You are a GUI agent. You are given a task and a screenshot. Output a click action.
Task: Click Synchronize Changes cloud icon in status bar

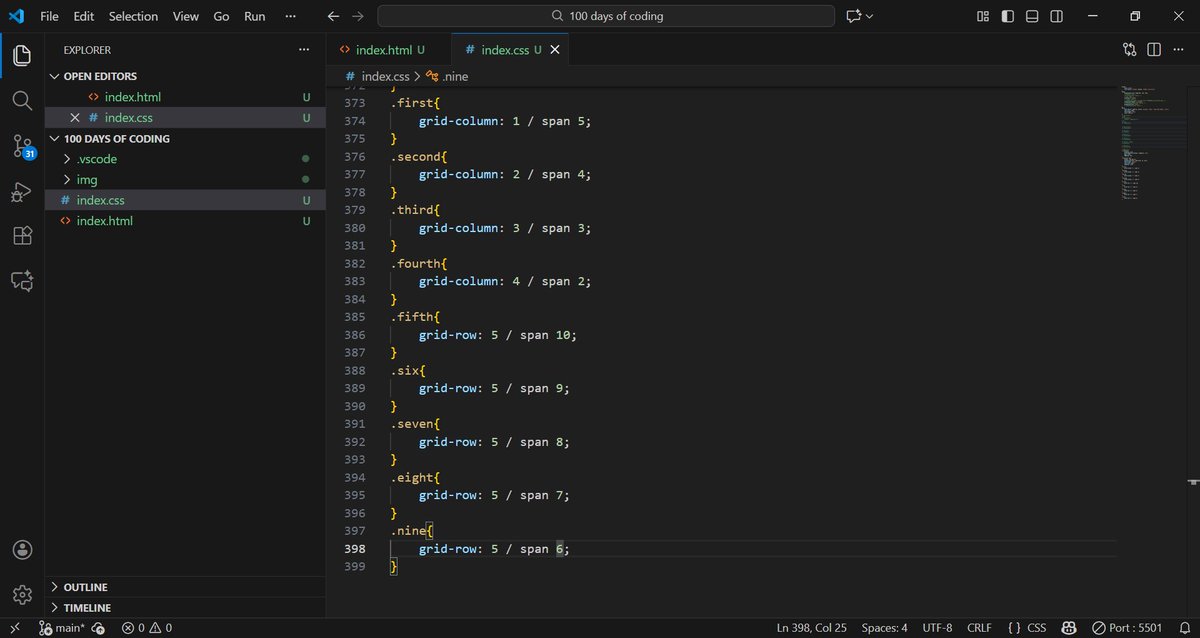[x=98, y=628]
